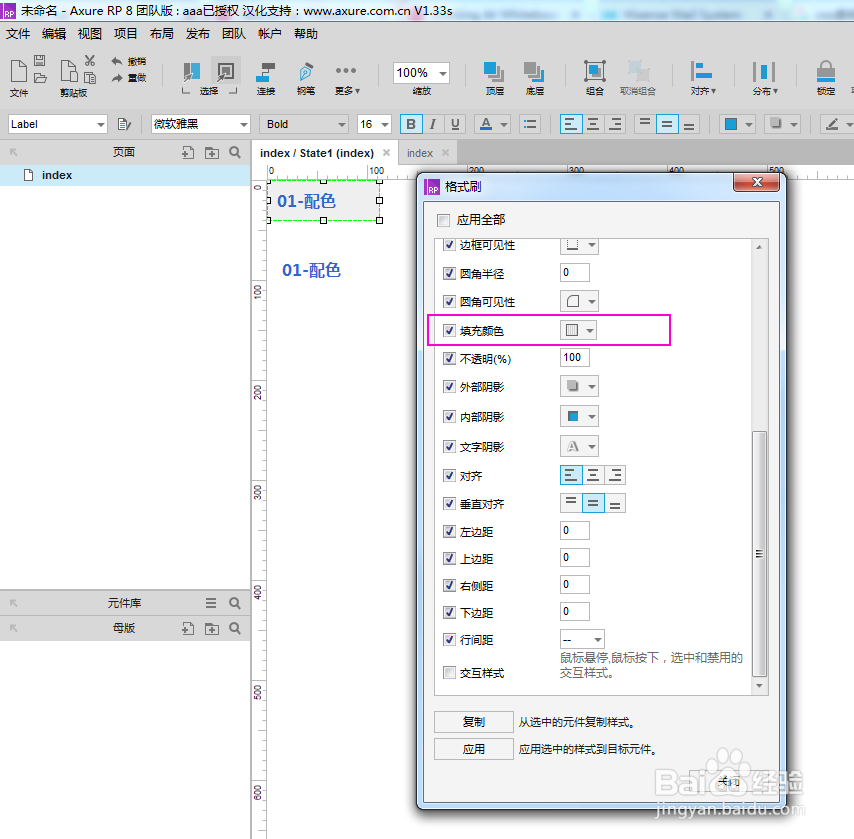Open the More (更多) tools menu
Viewport: 854px width, 839px height.
(346, 77)
